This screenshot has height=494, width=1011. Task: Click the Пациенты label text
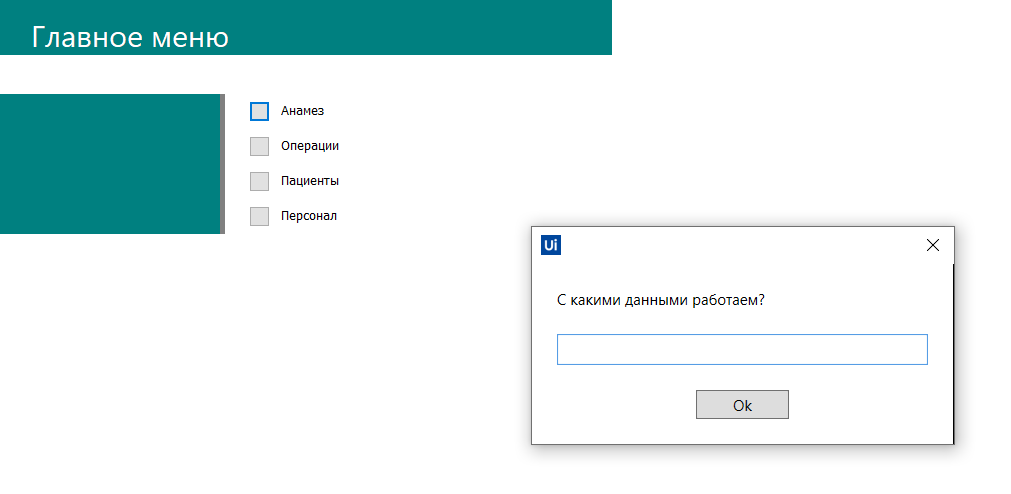[310, 181]
